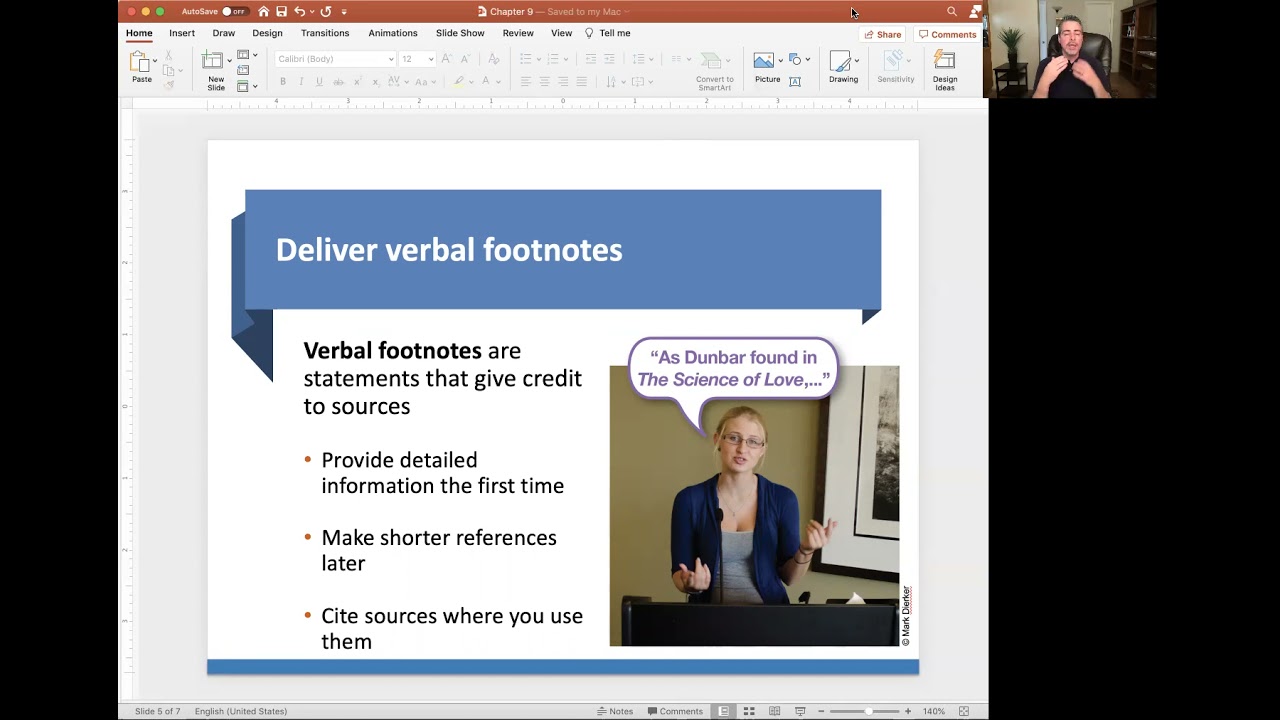Open Design Ideas pane
Viewport: 1280px width, 720px height.
coord(945,71)
